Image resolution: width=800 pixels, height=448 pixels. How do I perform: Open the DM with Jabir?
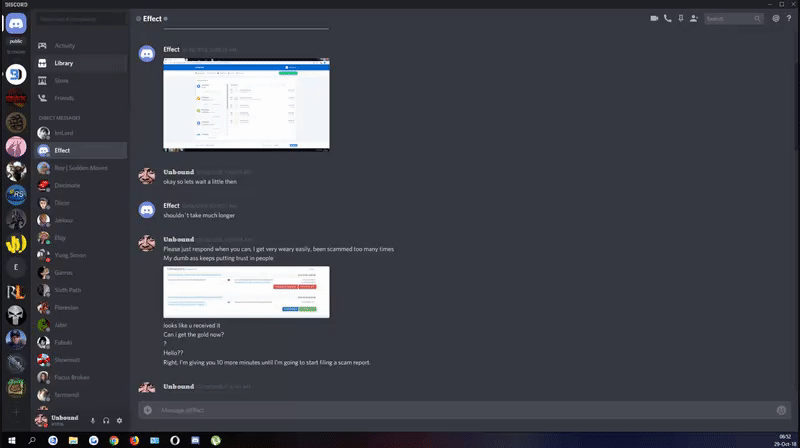(81, 325)
